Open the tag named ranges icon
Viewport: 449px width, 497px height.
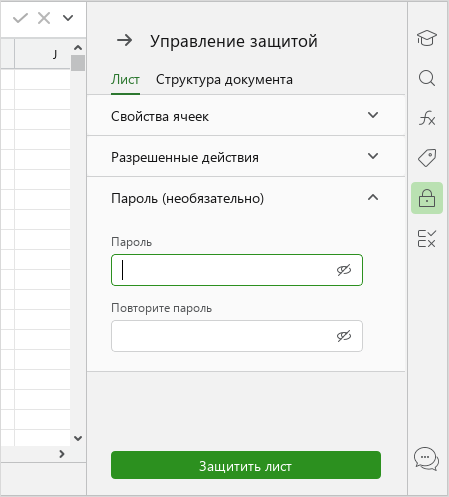[427, 158]
